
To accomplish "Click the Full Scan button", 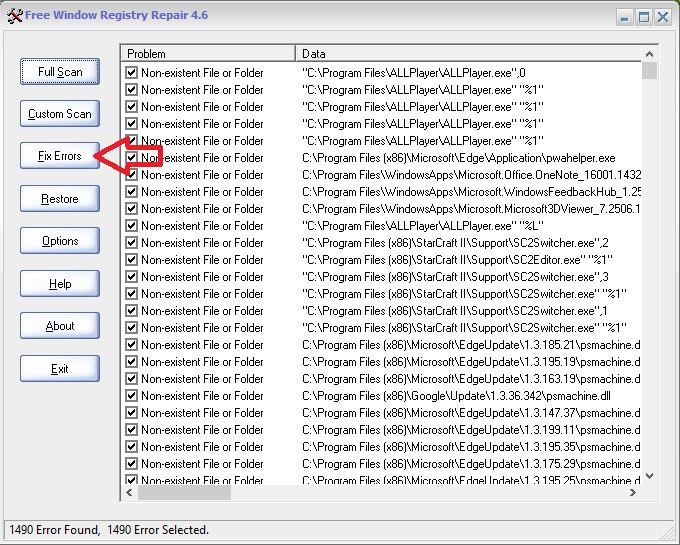I will (x=60, y=72).
